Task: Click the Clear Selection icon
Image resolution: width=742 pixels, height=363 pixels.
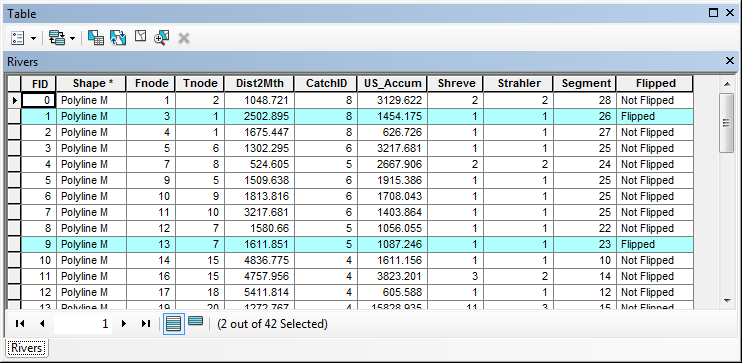Action: click(140, 36)
